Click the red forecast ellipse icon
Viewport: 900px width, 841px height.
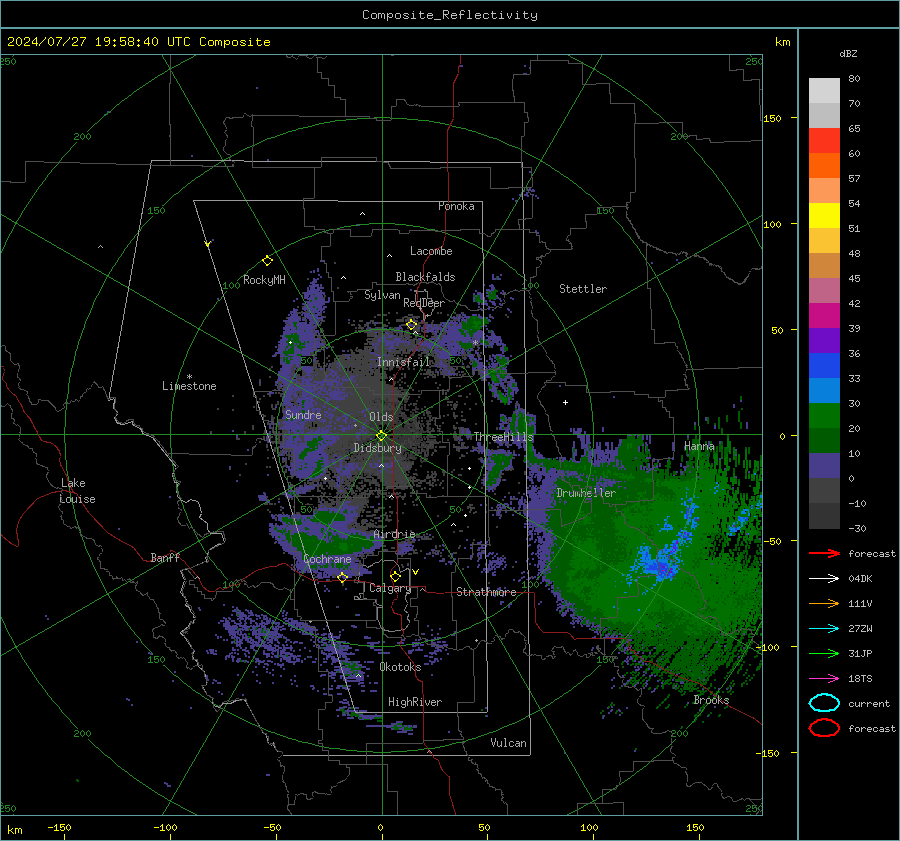824,728
